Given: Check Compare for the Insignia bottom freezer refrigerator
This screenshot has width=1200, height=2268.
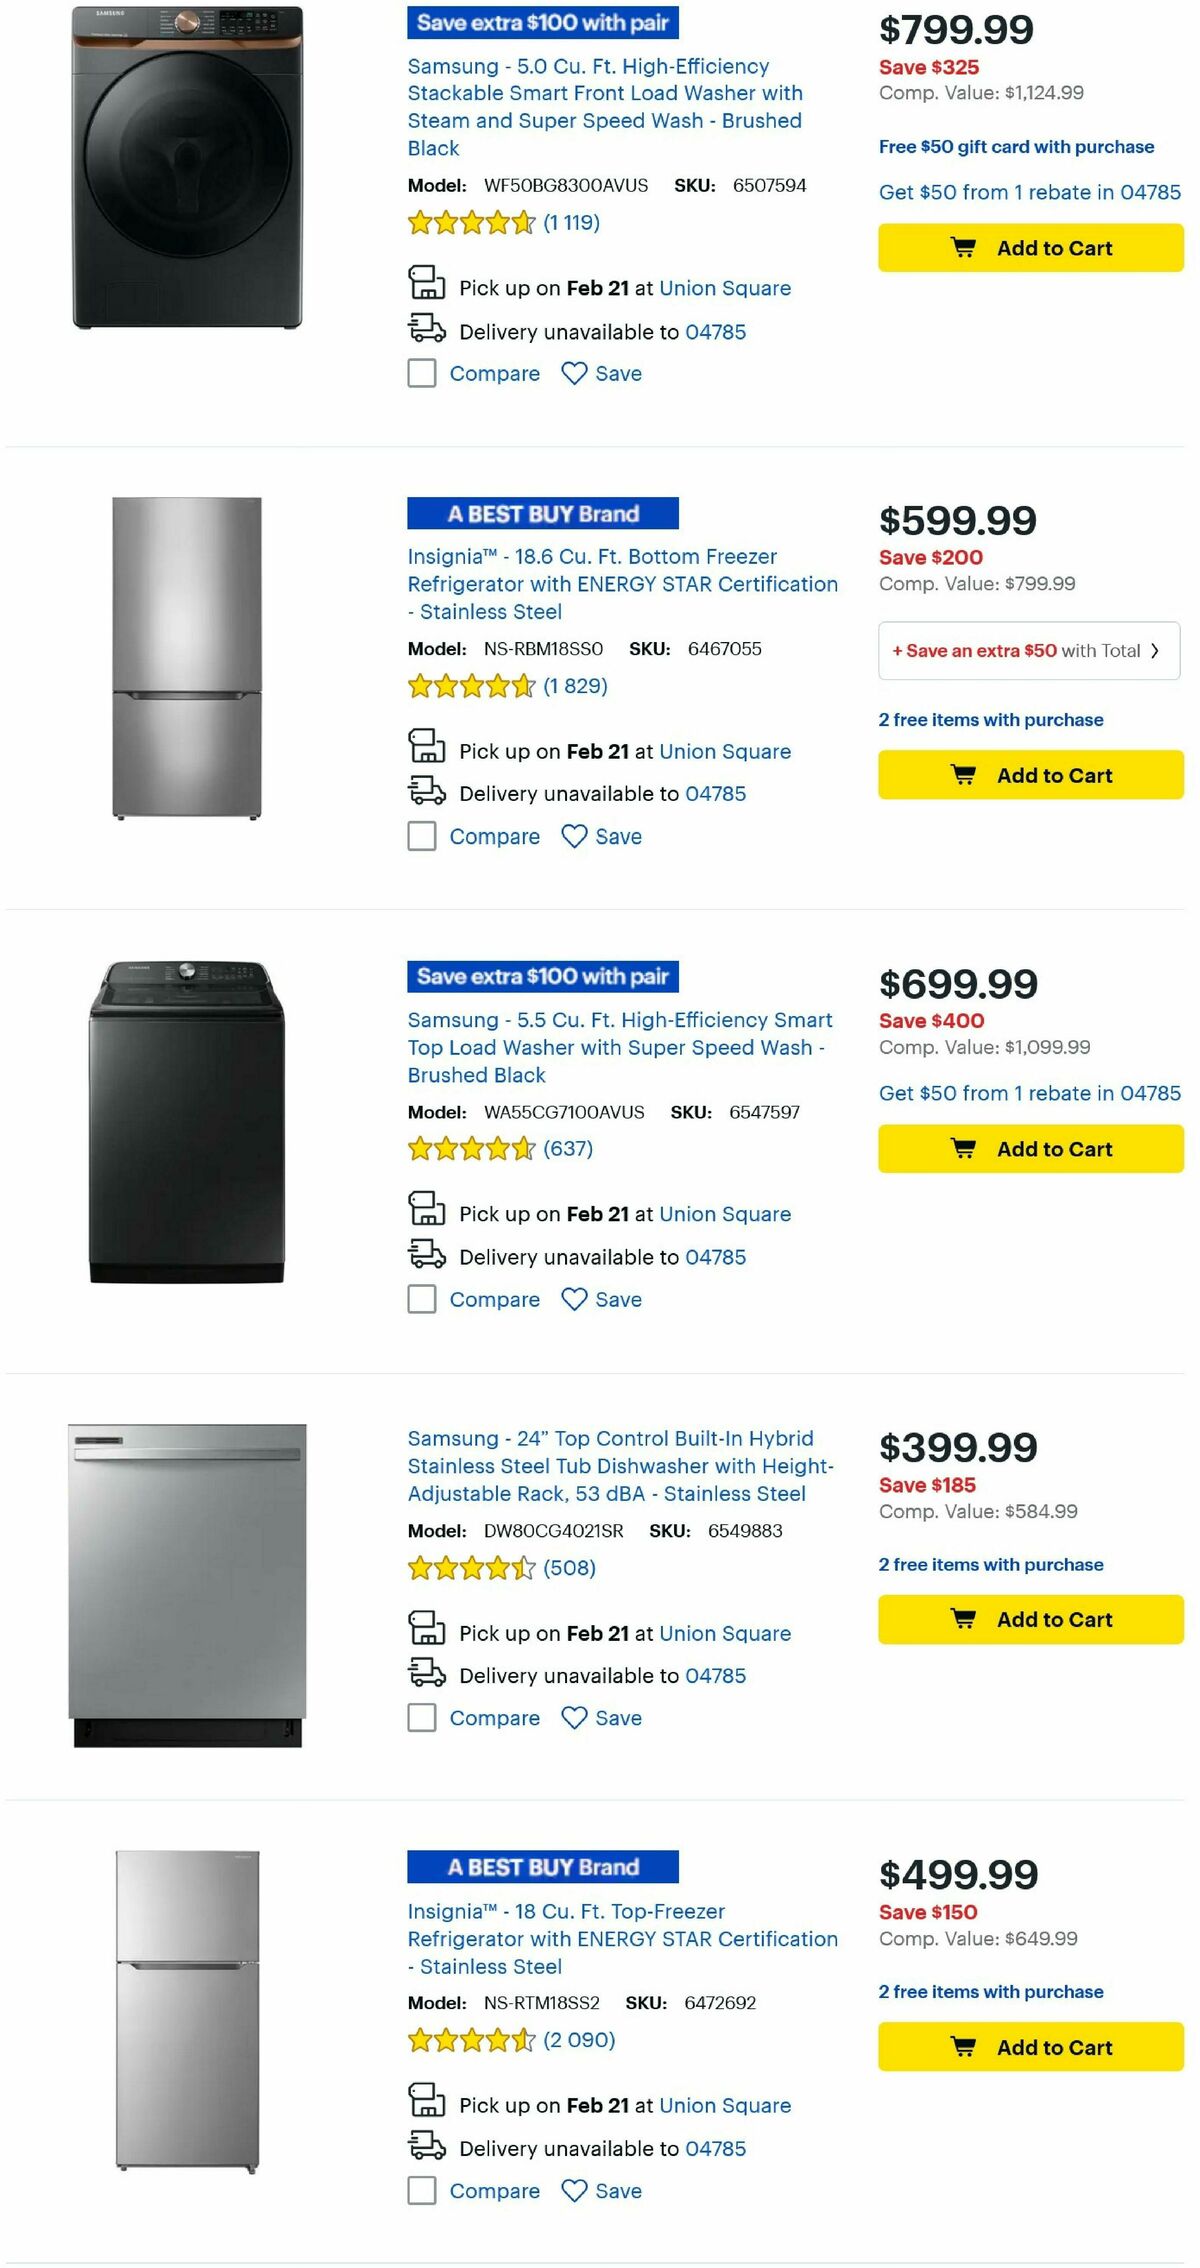Looking at the screenshot, I should pos(421,836).
